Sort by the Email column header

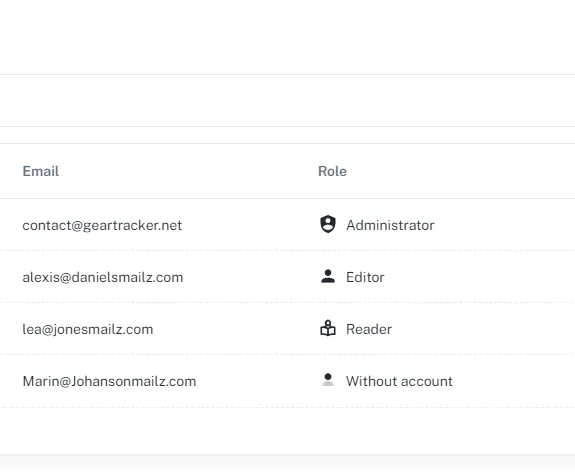tap(41, 171)
